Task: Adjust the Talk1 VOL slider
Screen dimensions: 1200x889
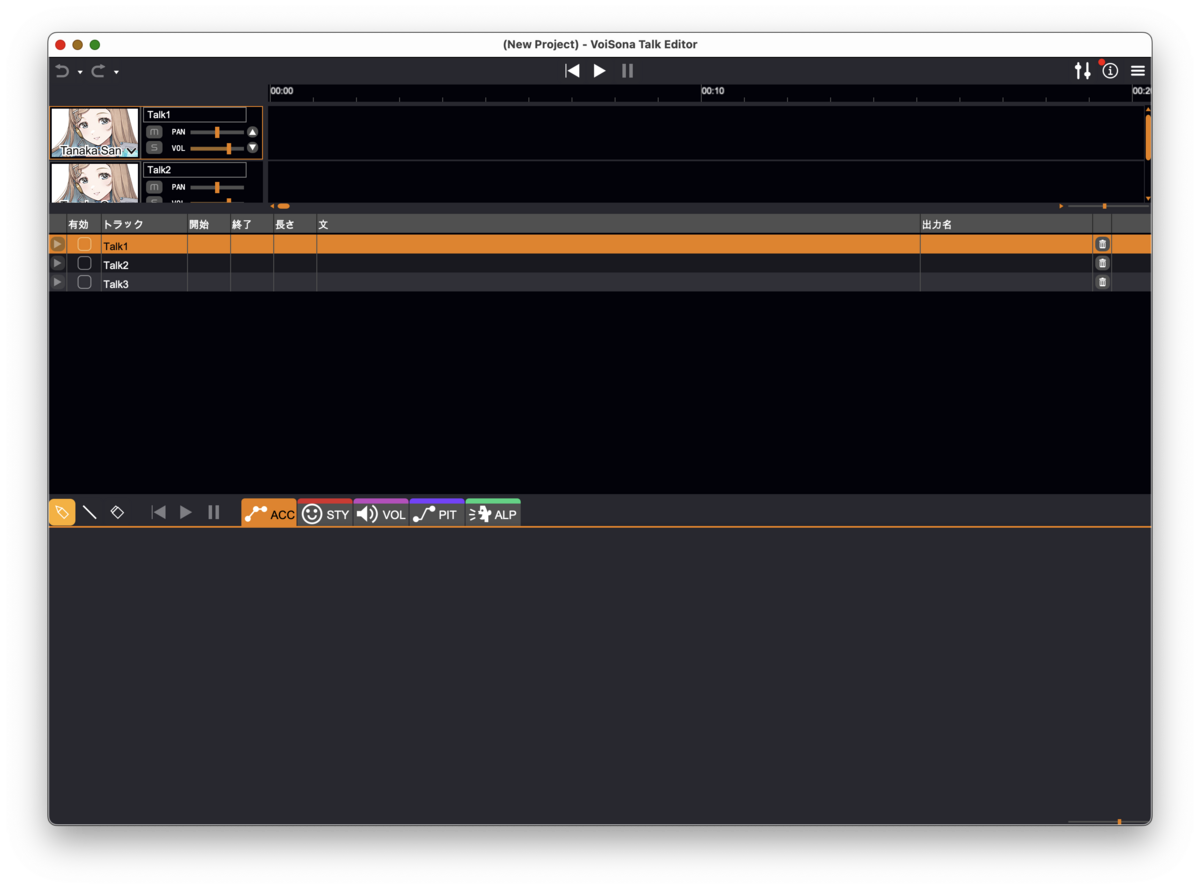Action: pos(217,148)
